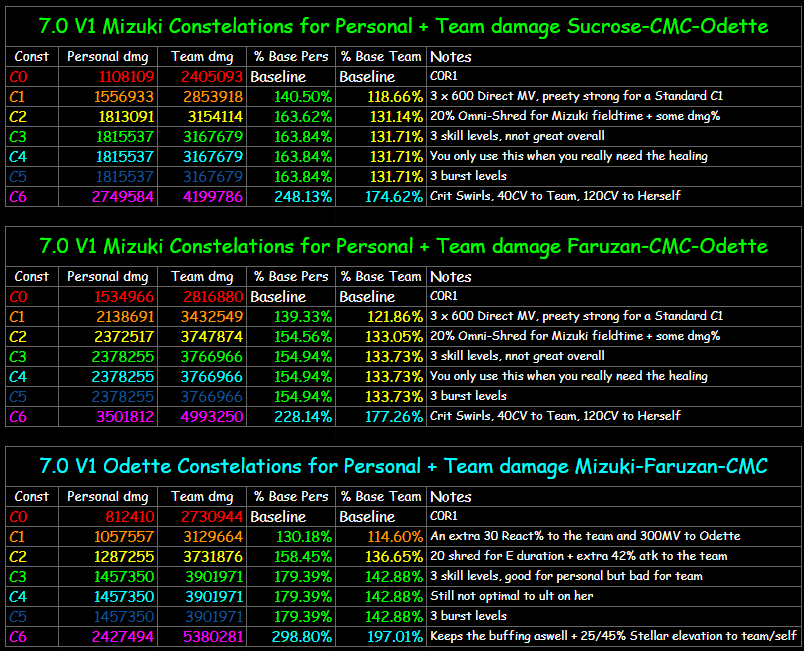Click the Sucrose-CMC-Odette Mizuki table title
This screenshot has width=804, height=651.
coord(404,26)
